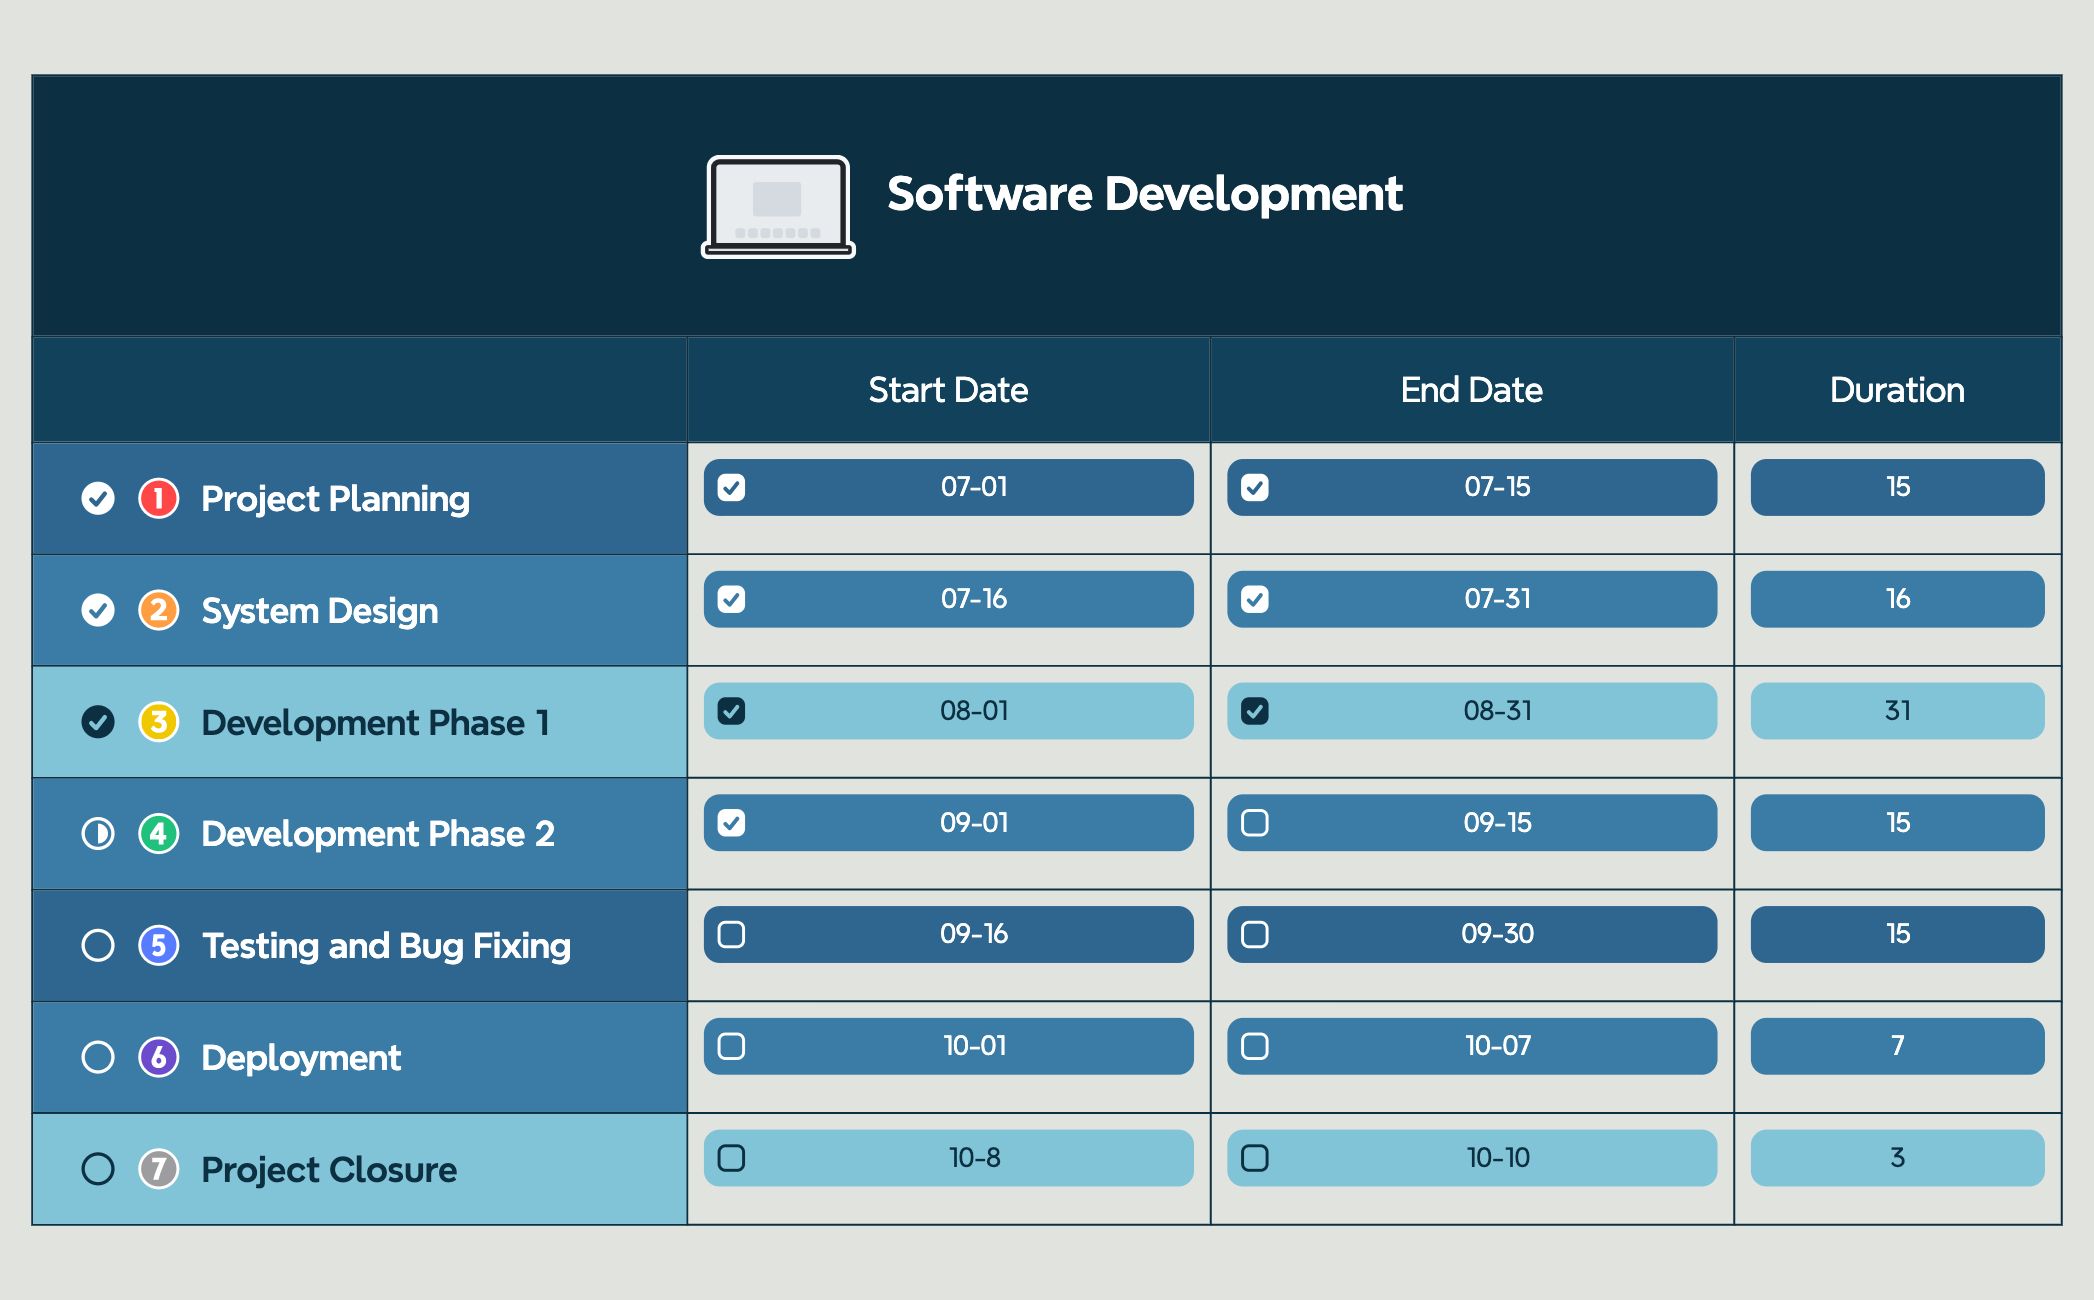This screenshot has height=1300, width=2094.
Task: Select the blue number 5 badge beside Testing and Bug Fixing
Action: [158, 945]
